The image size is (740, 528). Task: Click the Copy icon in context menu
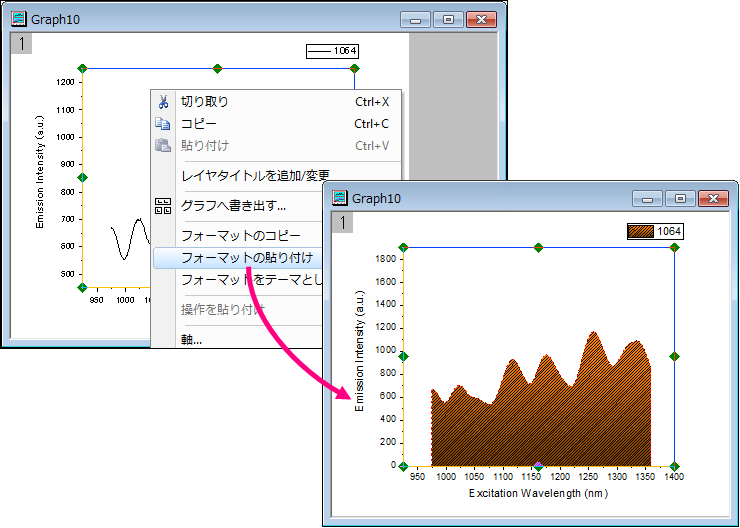[x=163, y=124]
